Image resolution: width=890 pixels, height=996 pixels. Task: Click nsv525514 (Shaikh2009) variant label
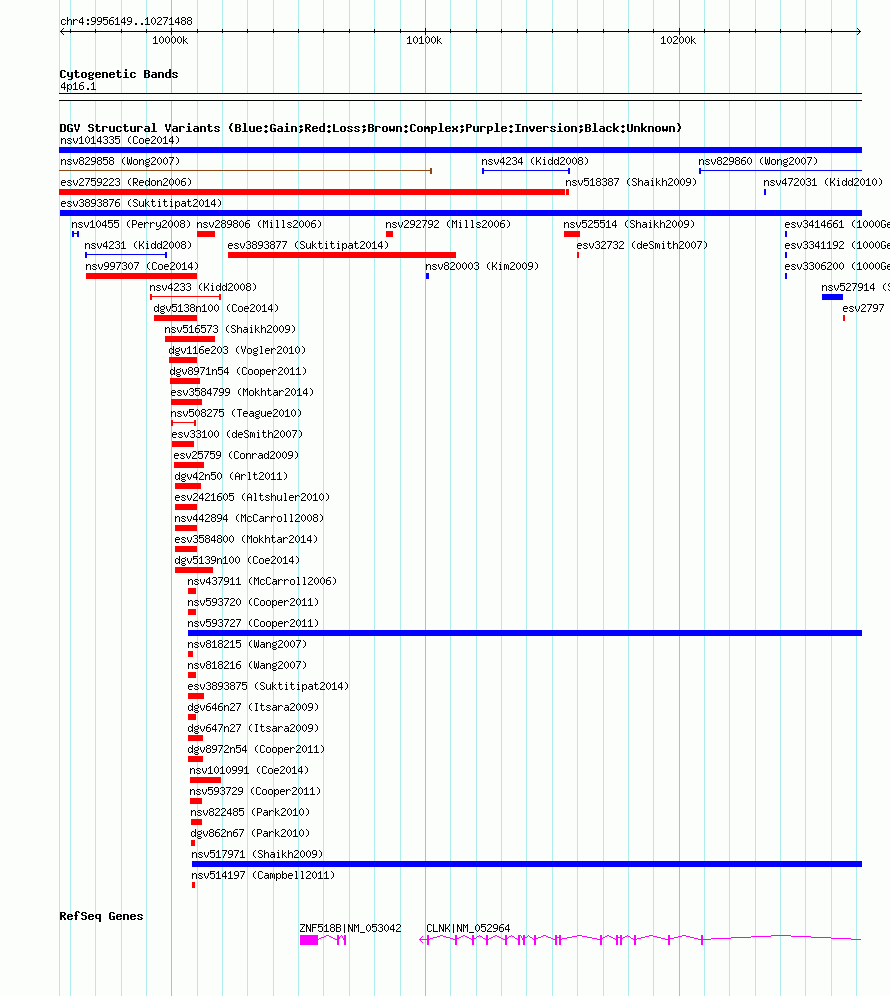coord(629,224)
